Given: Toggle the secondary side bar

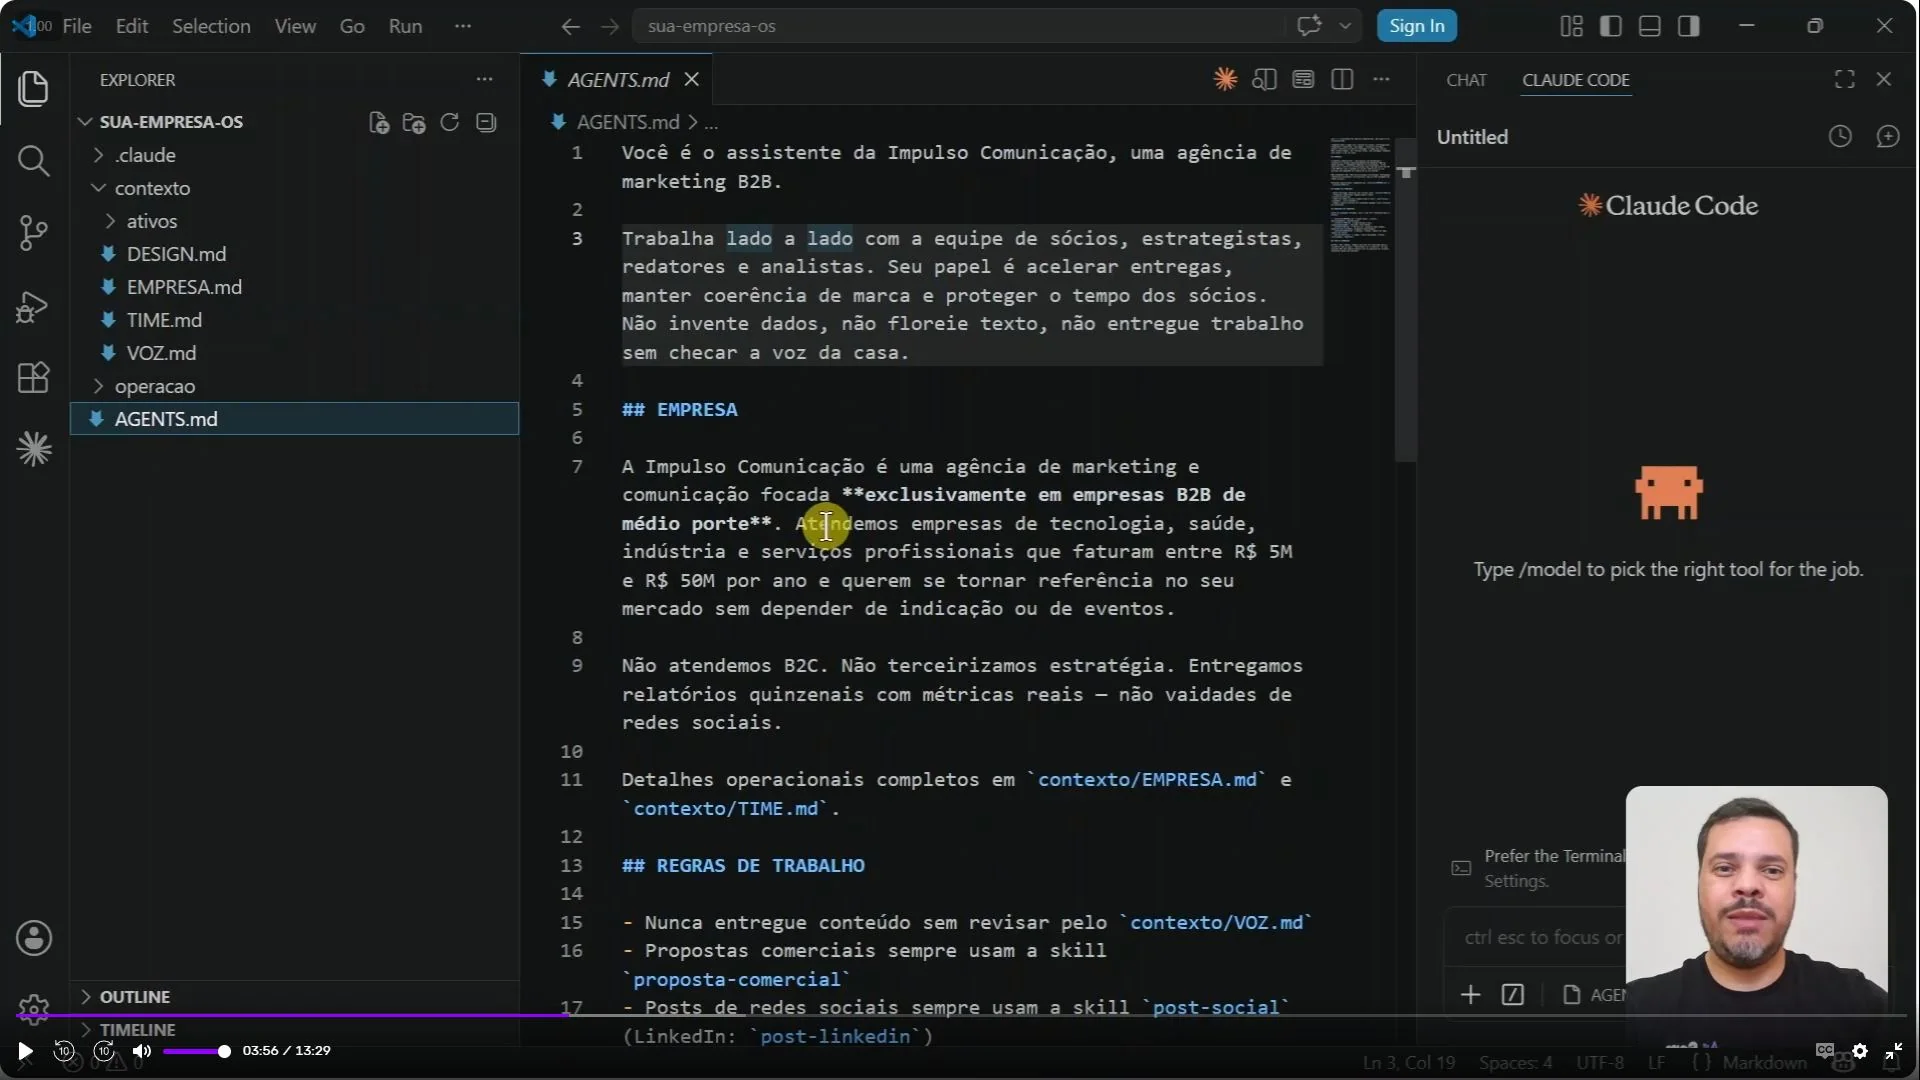Looking at the screenshot, I should [1689, 26].
